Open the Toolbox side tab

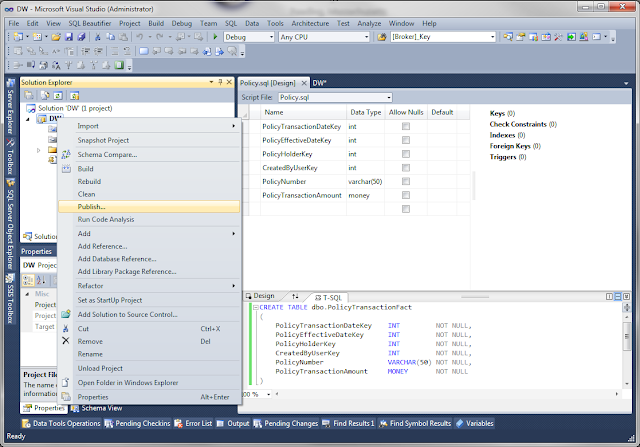[10, 157]
